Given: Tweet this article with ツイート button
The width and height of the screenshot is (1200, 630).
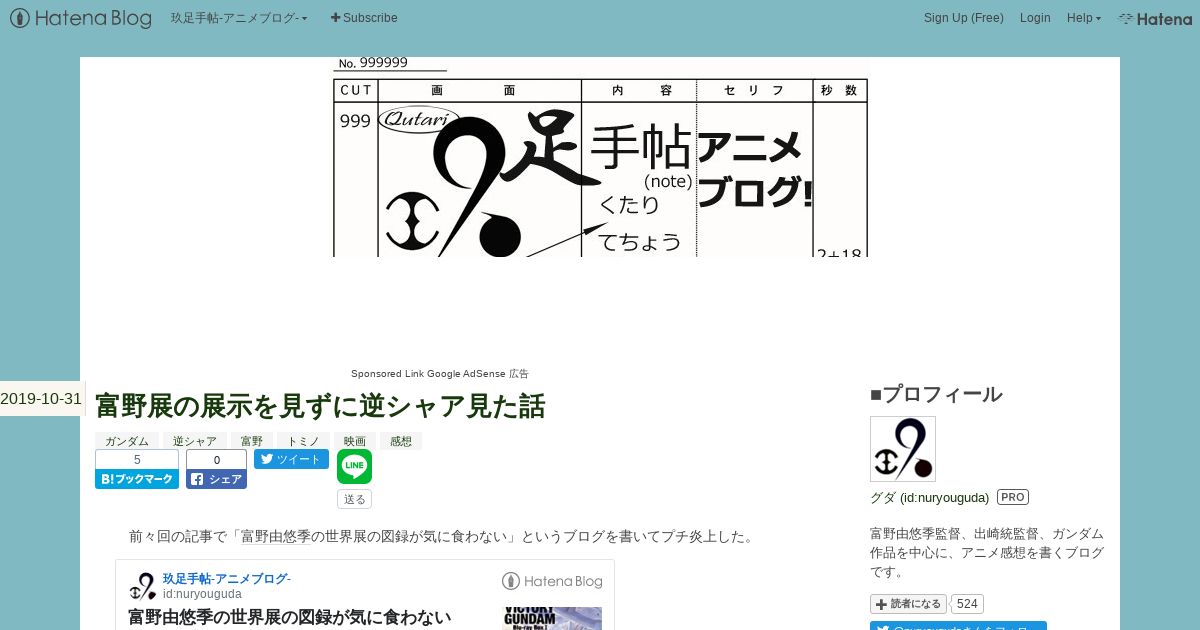Looking at the screenshot, I should (291, 459).
